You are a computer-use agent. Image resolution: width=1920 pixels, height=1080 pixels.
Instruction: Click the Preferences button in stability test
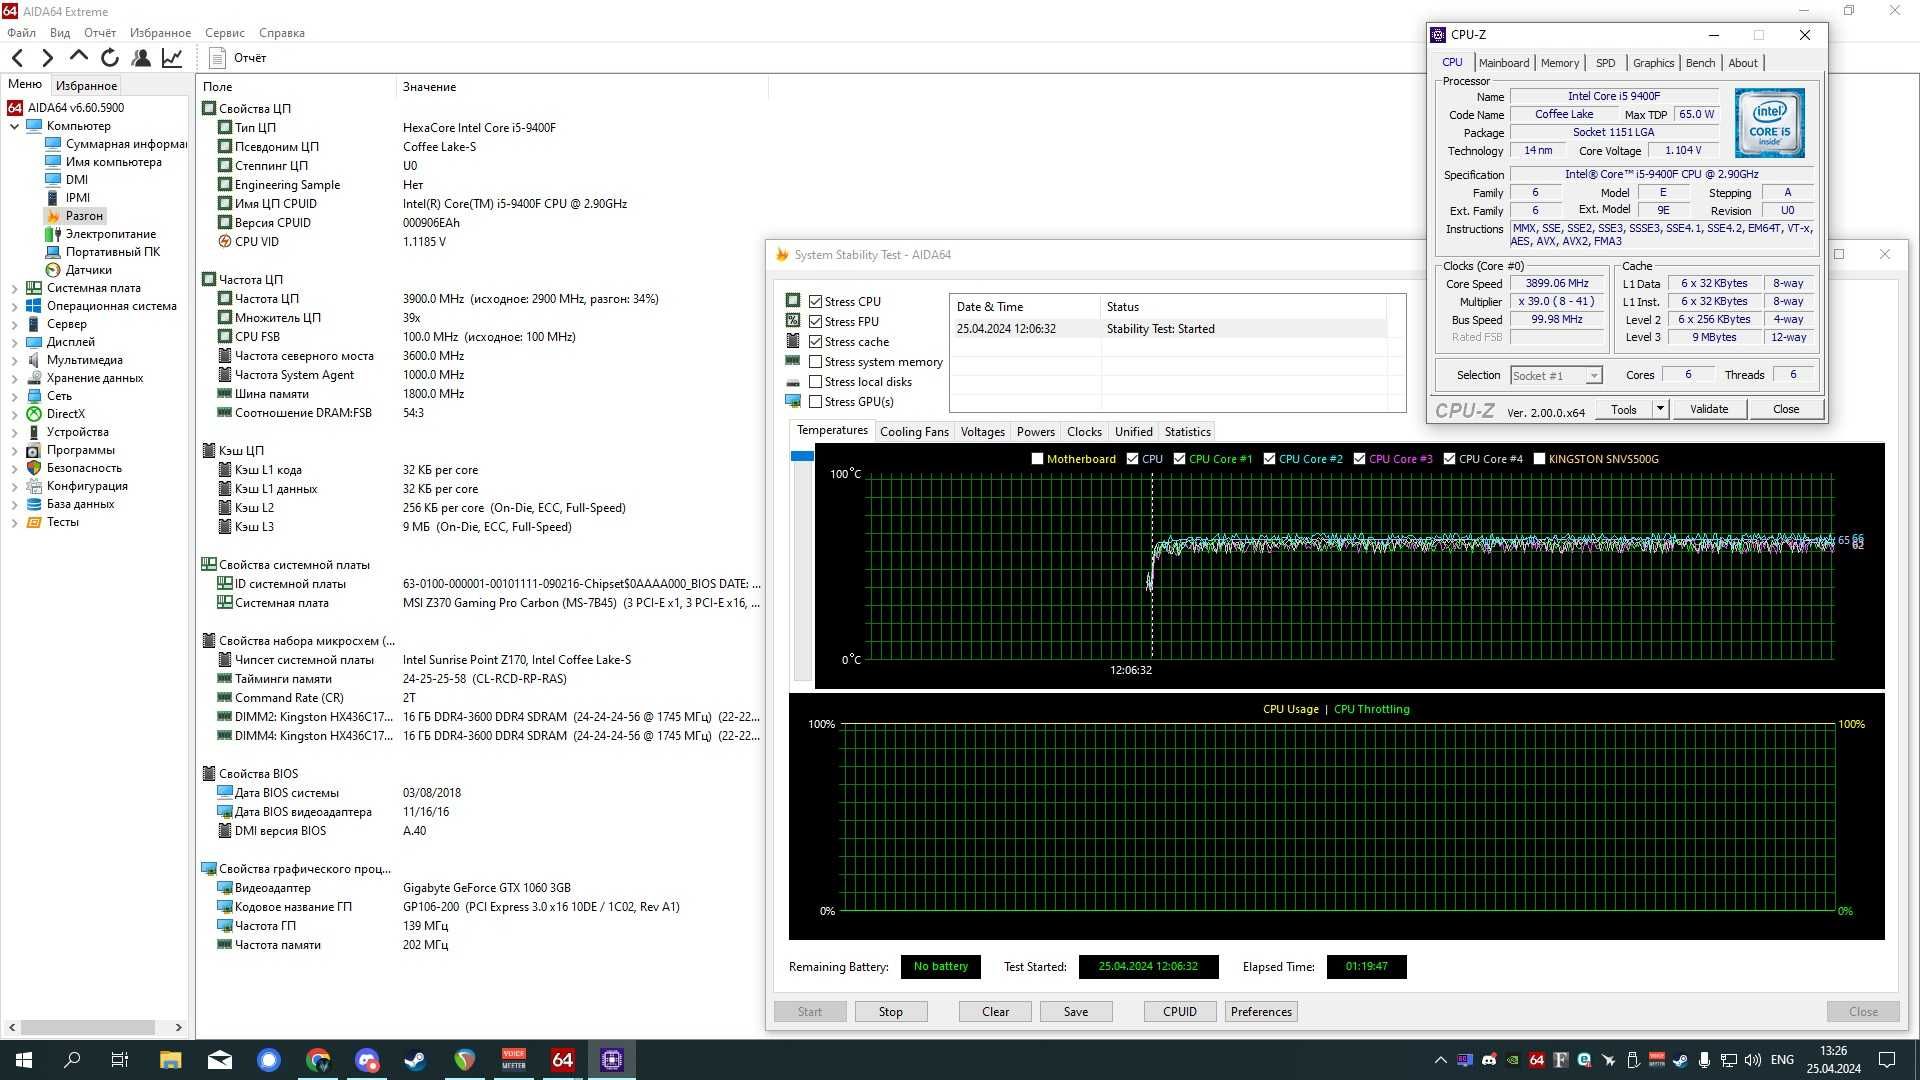click(1259, 1010)
